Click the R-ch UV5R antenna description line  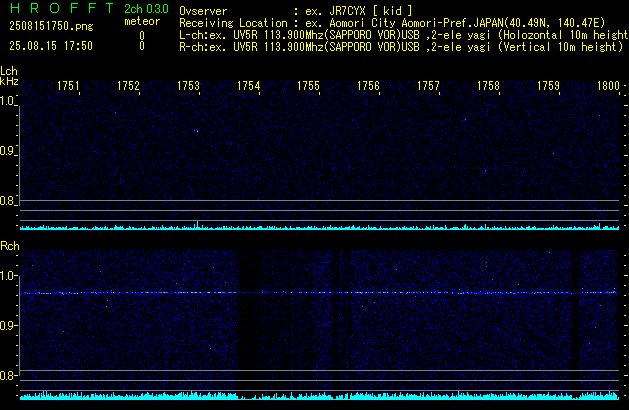tap(401, 47)
